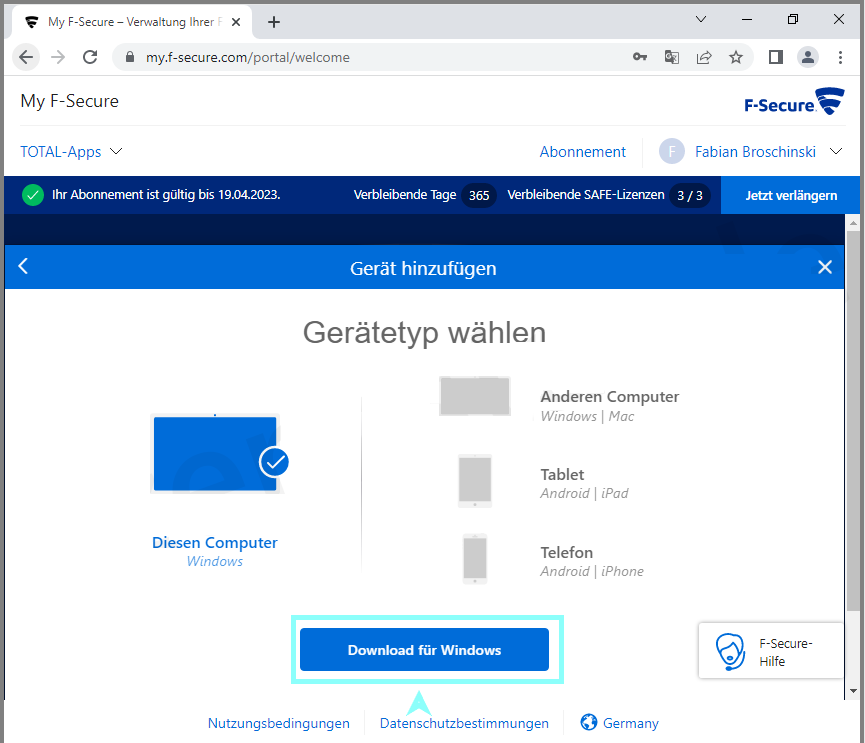Click the Download für Windows button
Image resolution: width=865 pixels, height=743 pixels.
tap(424, 650)
